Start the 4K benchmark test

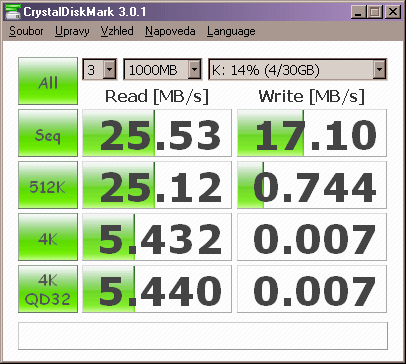[48, 237]
